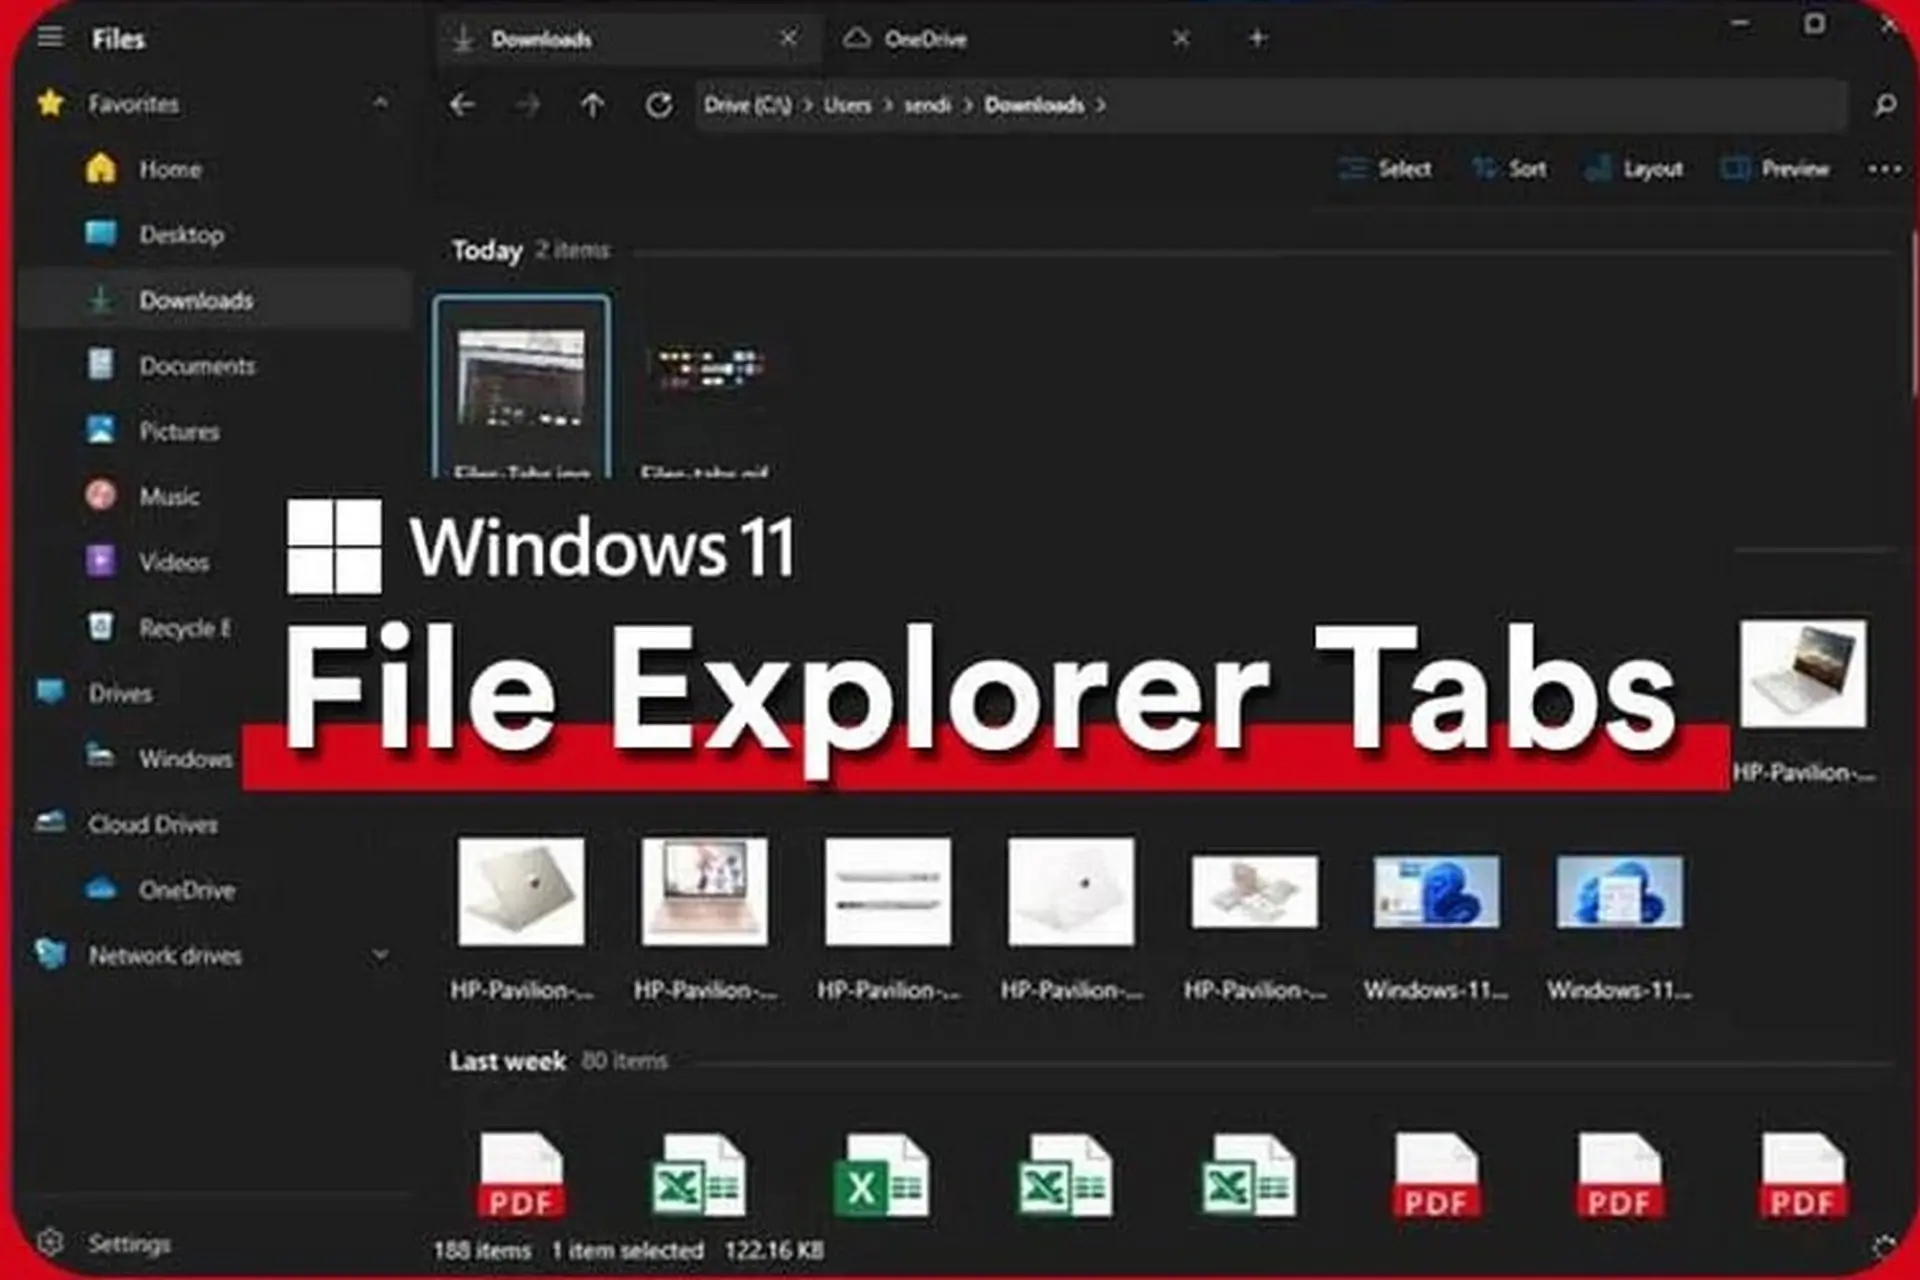Go forward with the forward arrow
This screenshot has height=1280, width=1920.
pyautogui.click(x=527, y=105)
